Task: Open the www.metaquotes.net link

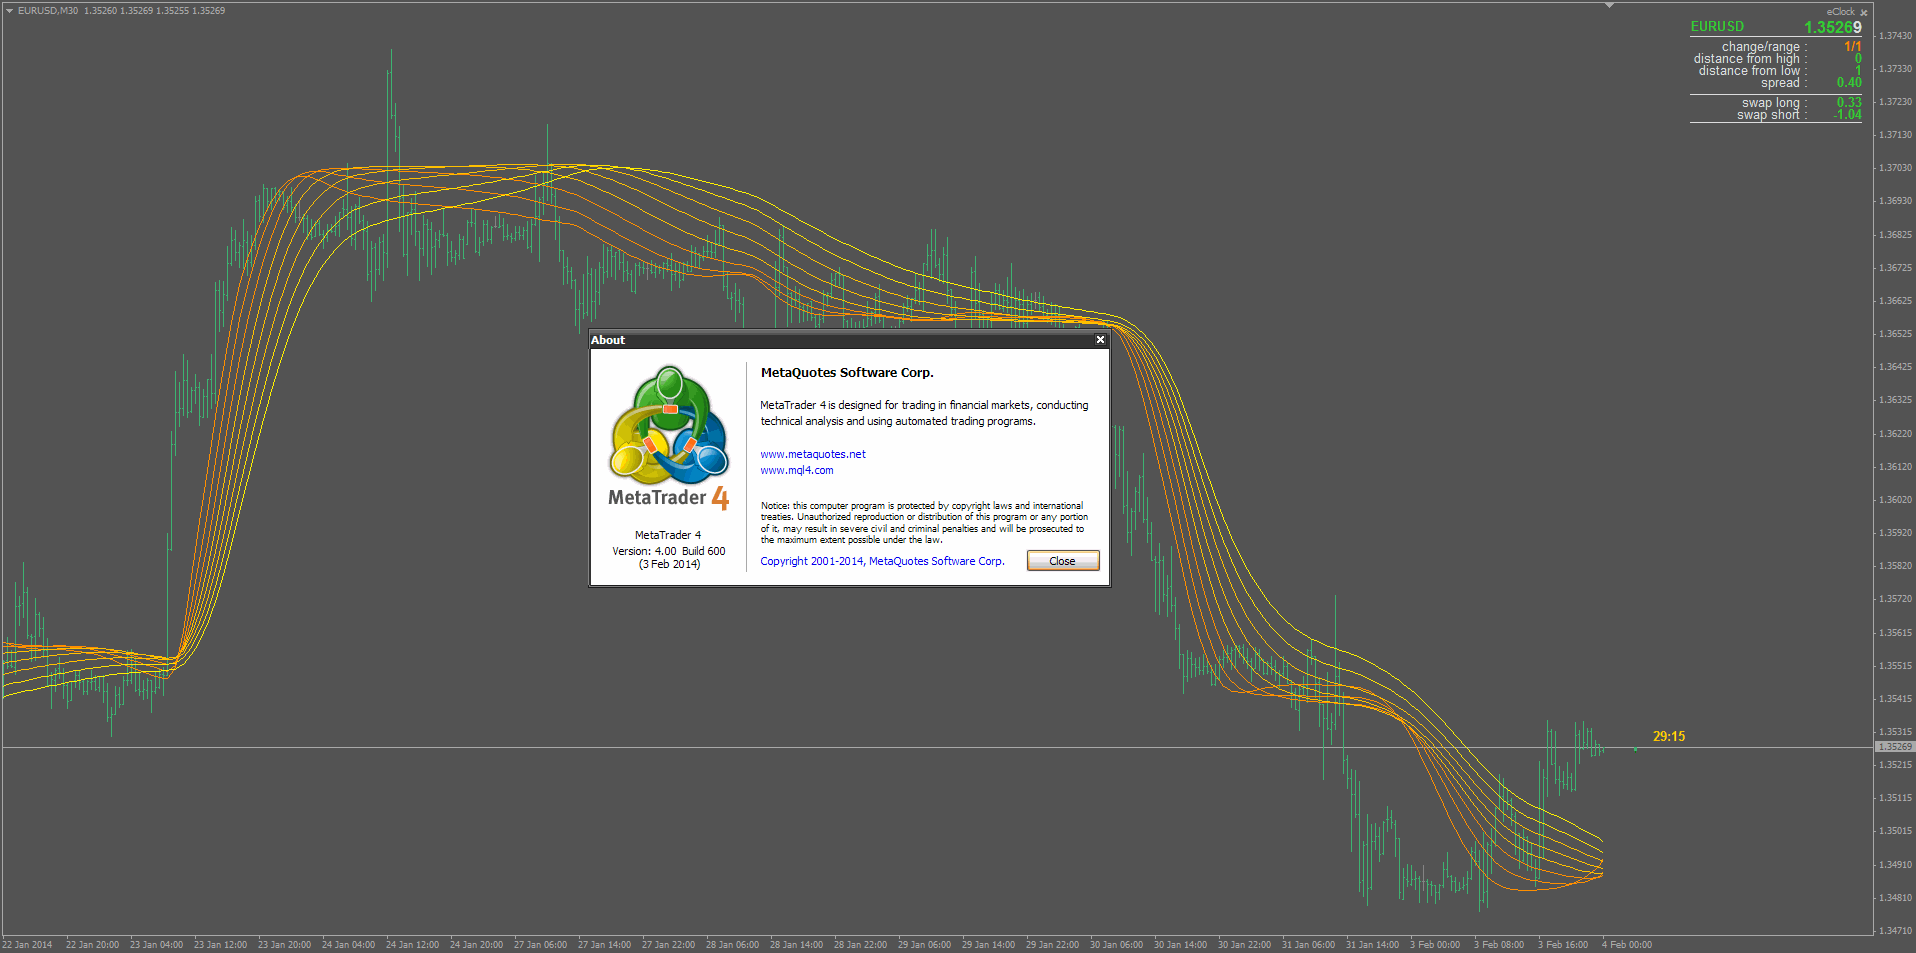Action: (813, 454)
